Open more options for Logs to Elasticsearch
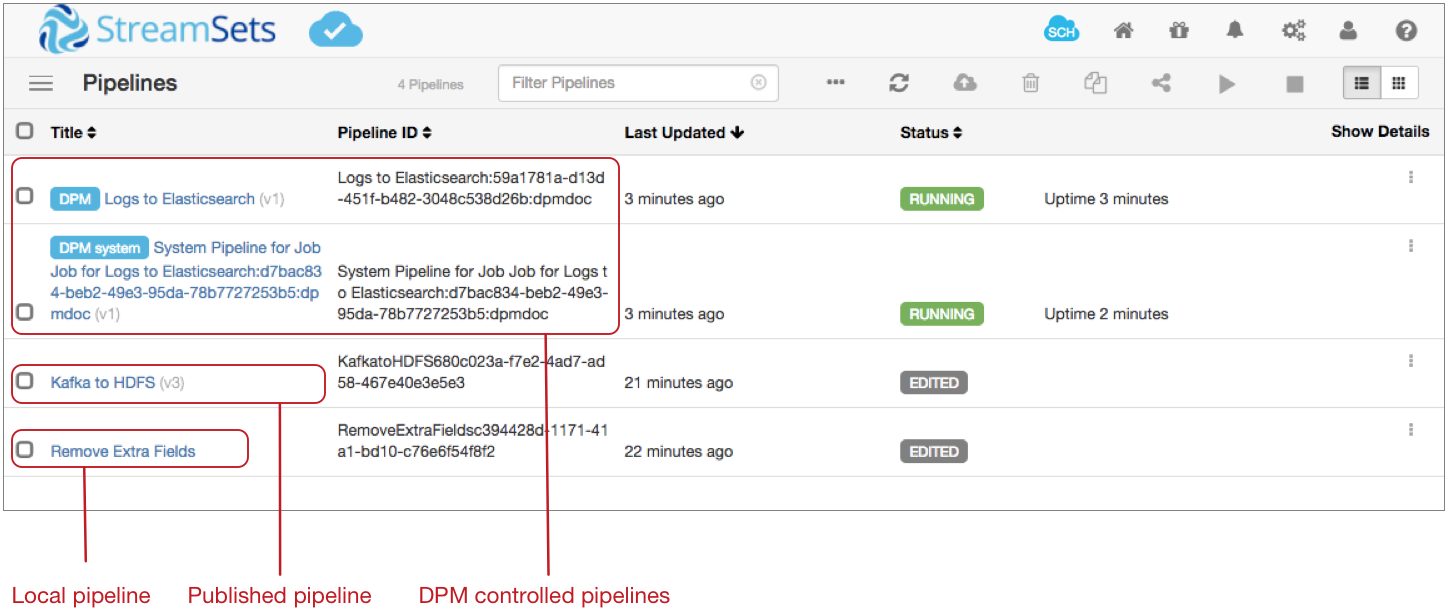 click(1410, 177)
